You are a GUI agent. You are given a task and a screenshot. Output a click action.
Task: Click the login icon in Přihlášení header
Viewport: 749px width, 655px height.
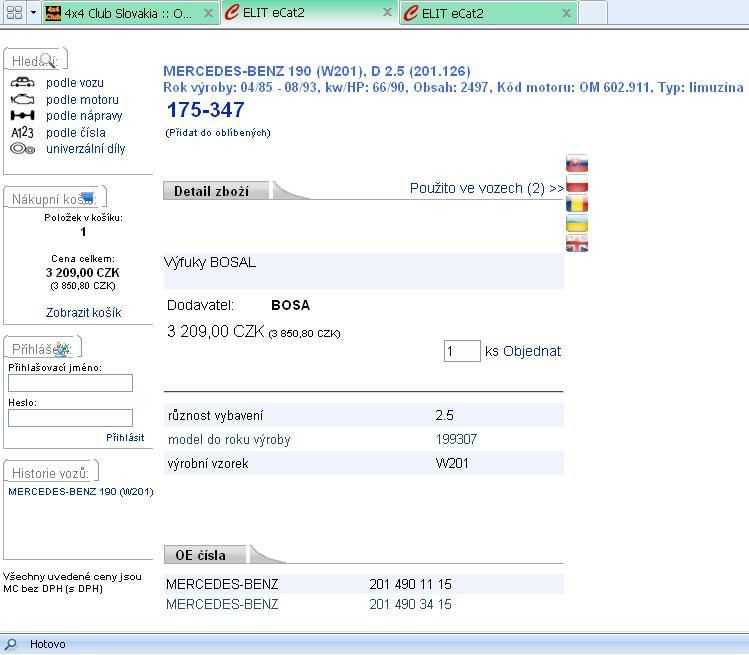pos(62,349)
